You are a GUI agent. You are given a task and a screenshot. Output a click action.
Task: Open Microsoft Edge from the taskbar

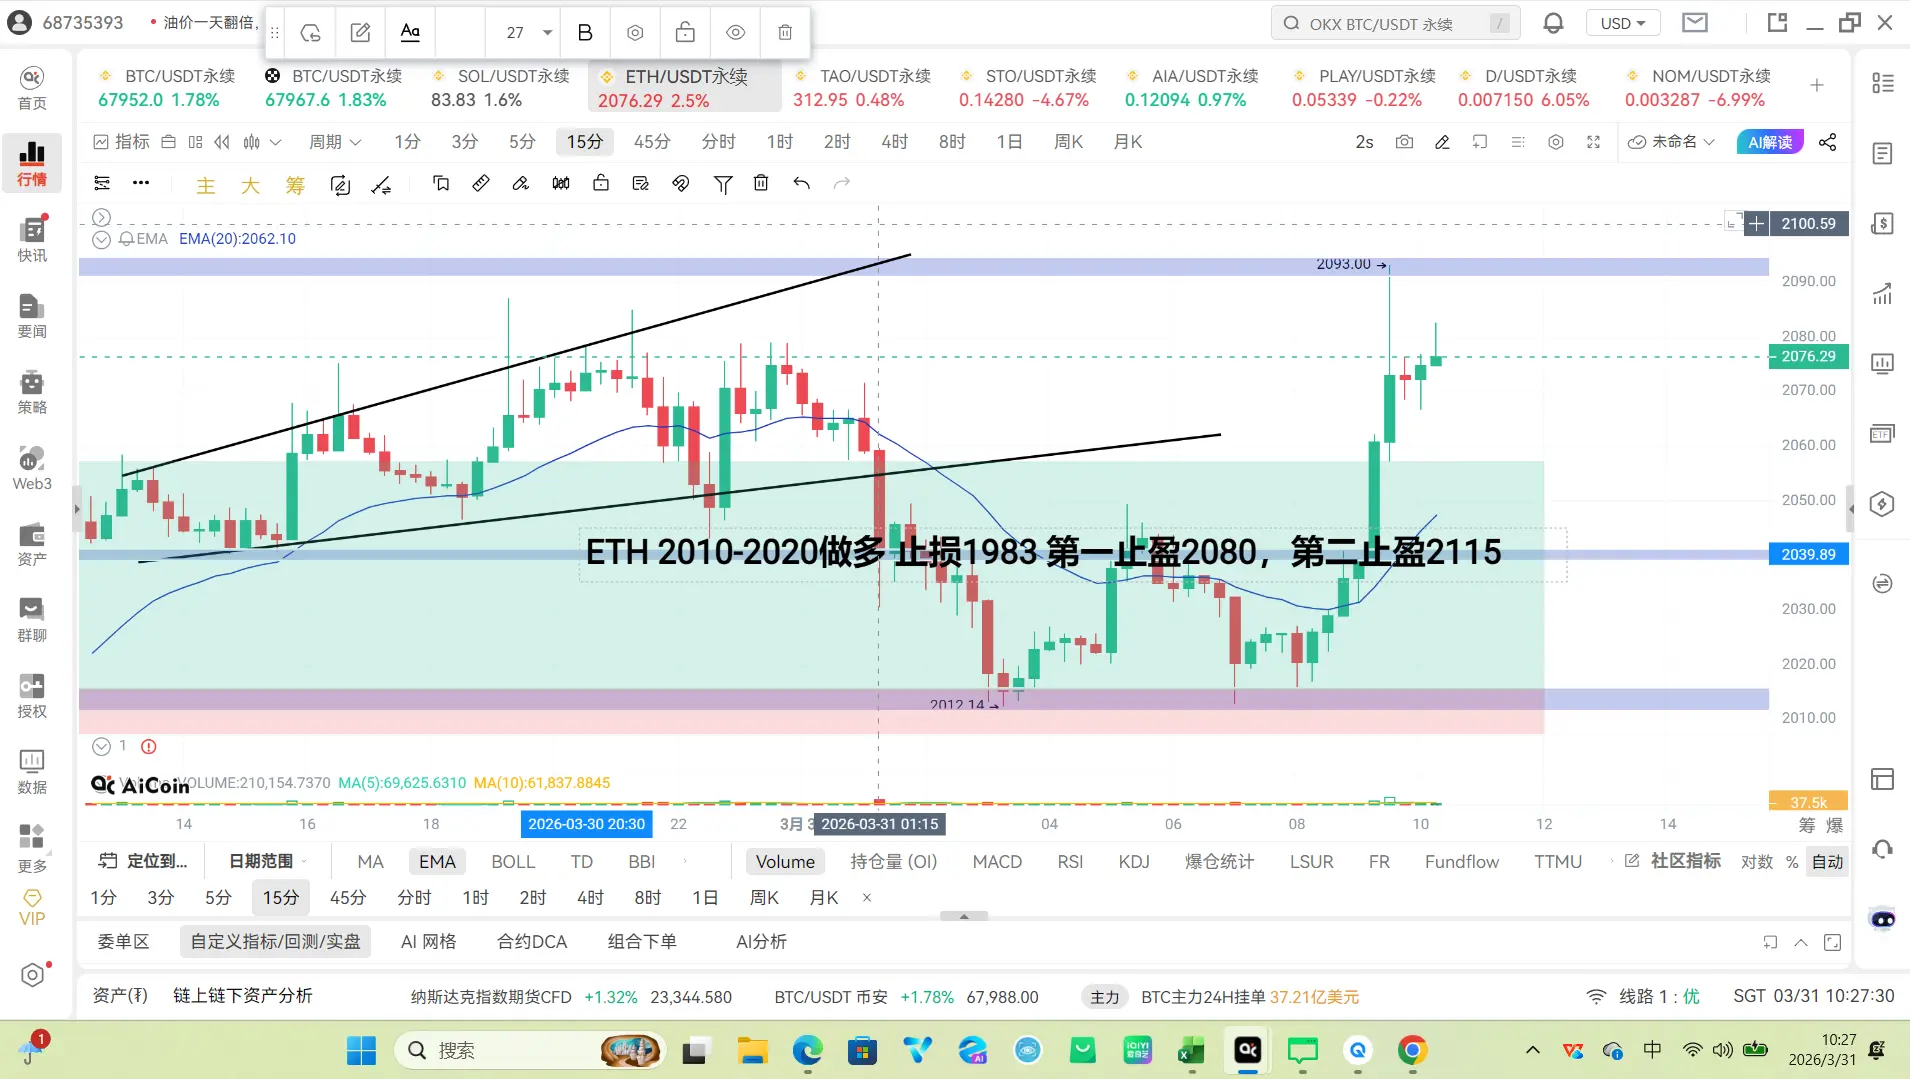[x=807, y=1050]
